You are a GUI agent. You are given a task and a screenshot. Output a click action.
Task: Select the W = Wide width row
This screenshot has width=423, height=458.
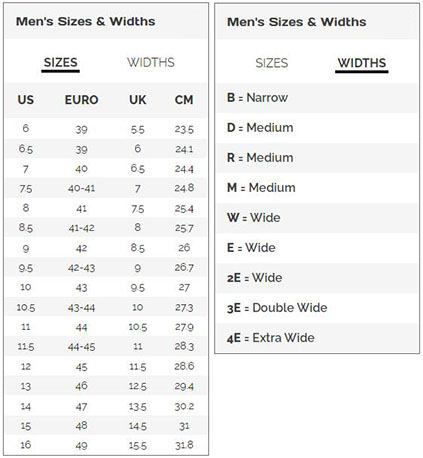317,218
